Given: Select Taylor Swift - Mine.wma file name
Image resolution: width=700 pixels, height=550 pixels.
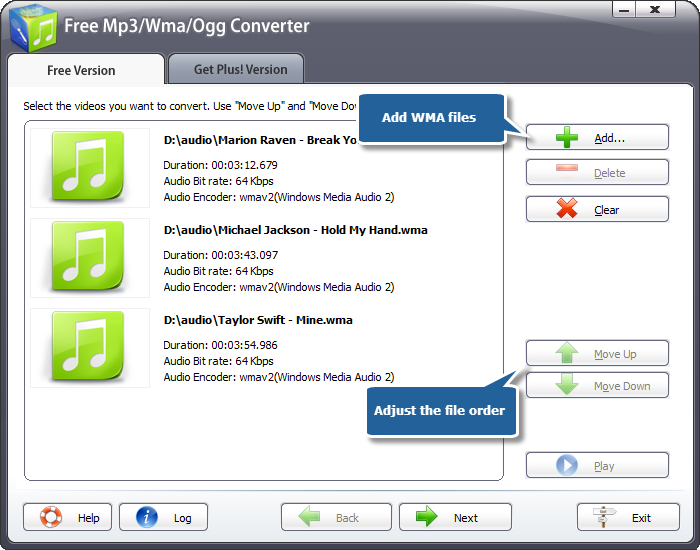Looking at the screenshot, I should [258, 320].
